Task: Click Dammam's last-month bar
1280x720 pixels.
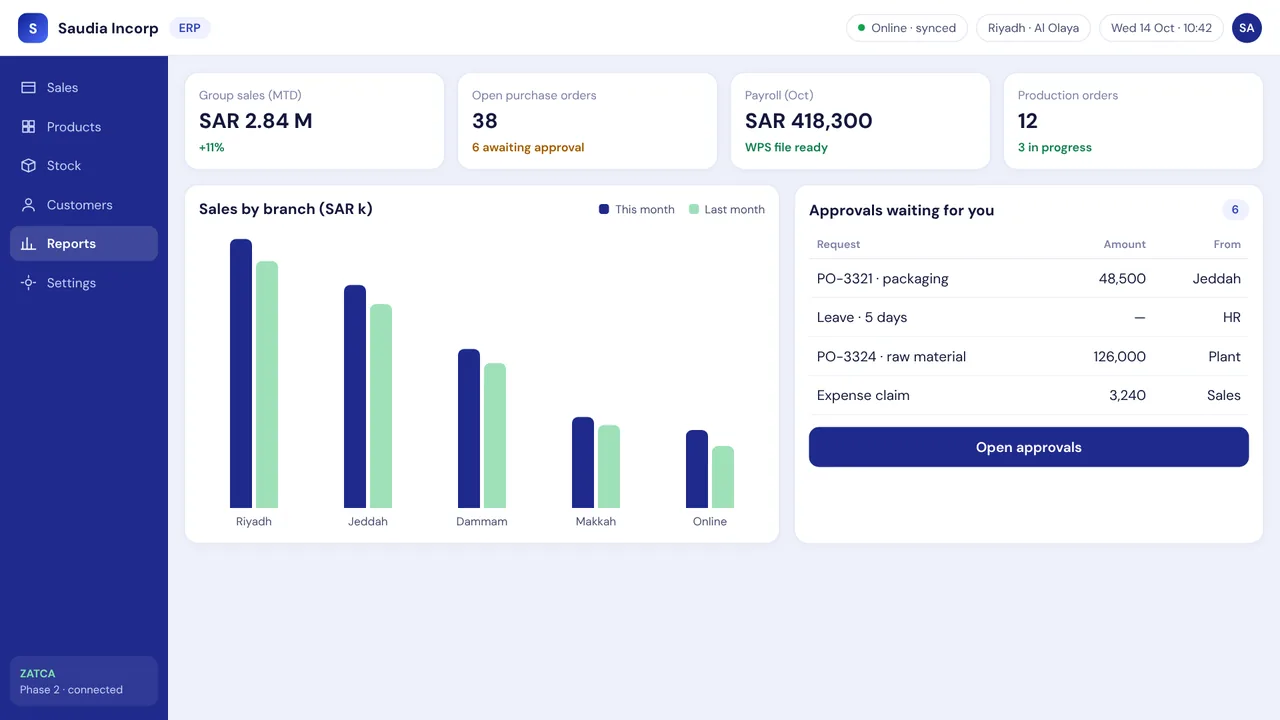Action: tap(495, 436)
